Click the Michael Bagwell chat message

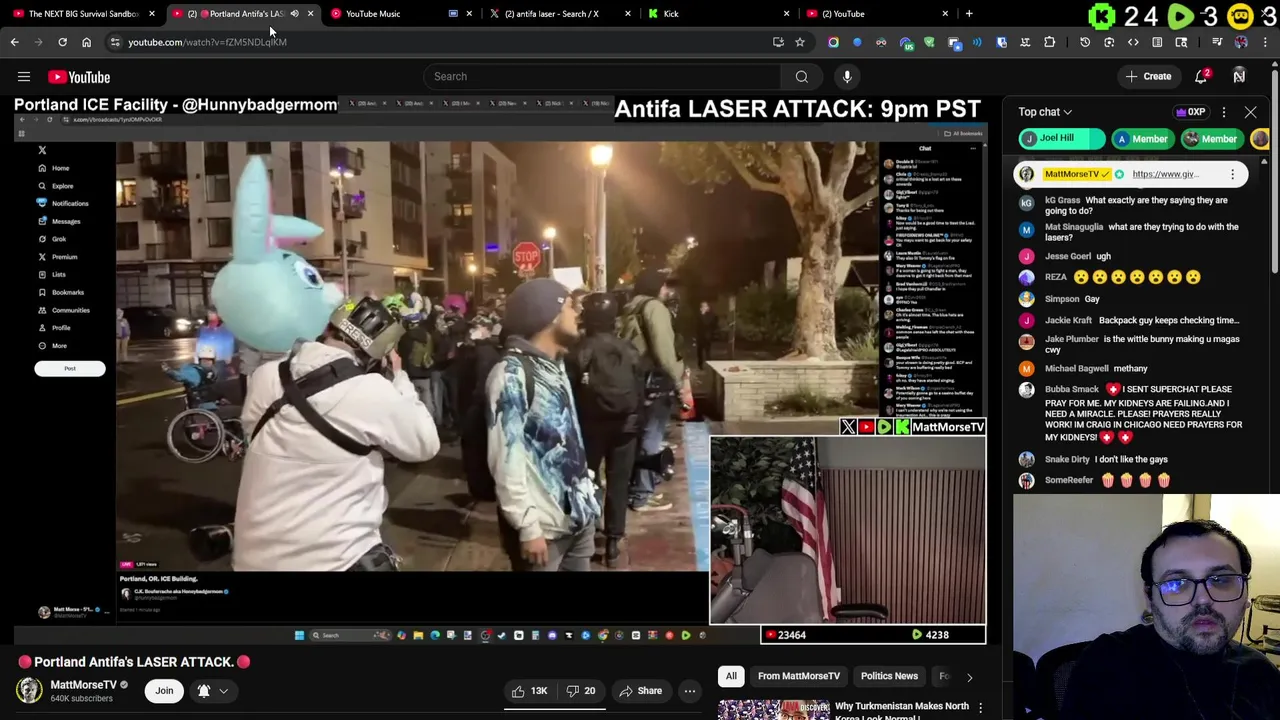pos(1130,368)
